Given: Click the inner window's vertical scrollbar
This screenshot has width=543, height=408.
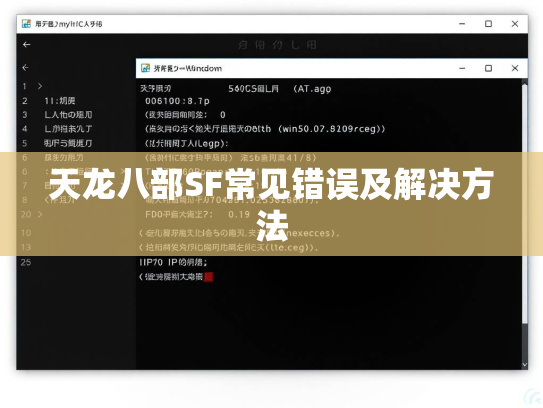Looking at the screenshot, I should click(x=525, y=204).
